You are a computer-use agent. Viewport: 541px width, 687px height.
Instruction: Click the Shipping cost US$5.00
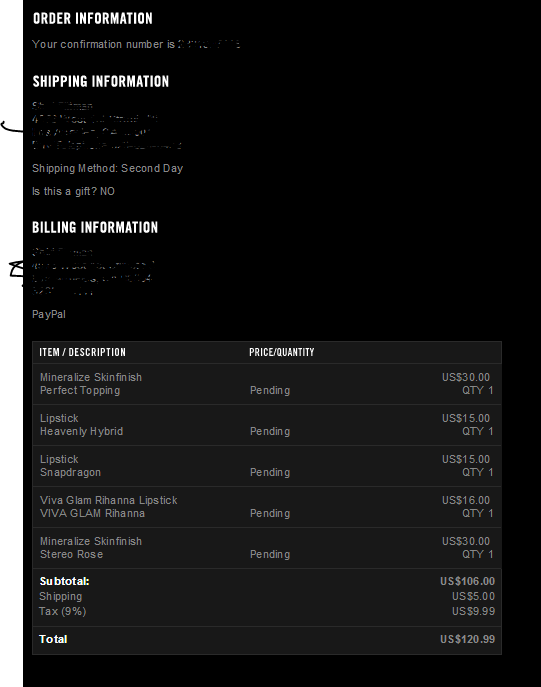474,596
